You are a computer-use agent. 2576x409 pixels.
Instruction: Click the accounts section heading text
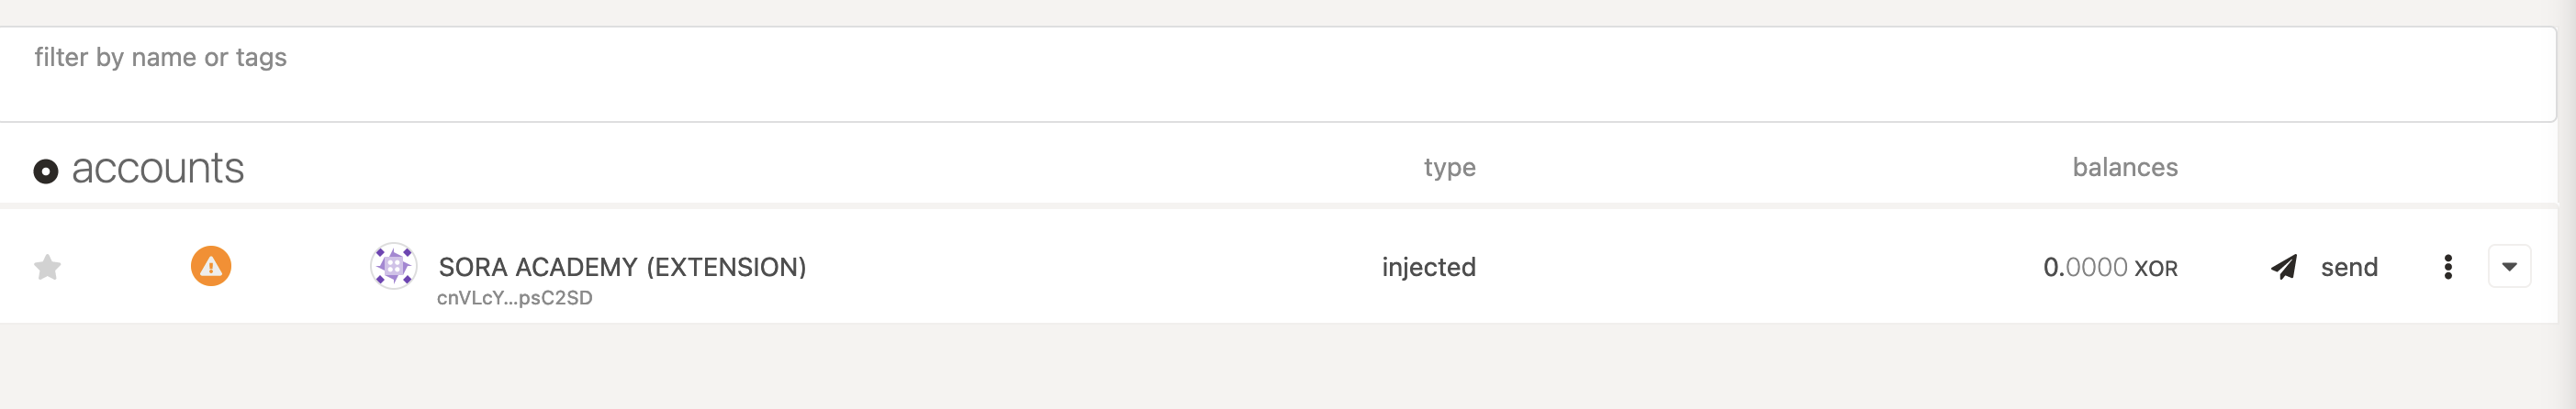point(158,168)
